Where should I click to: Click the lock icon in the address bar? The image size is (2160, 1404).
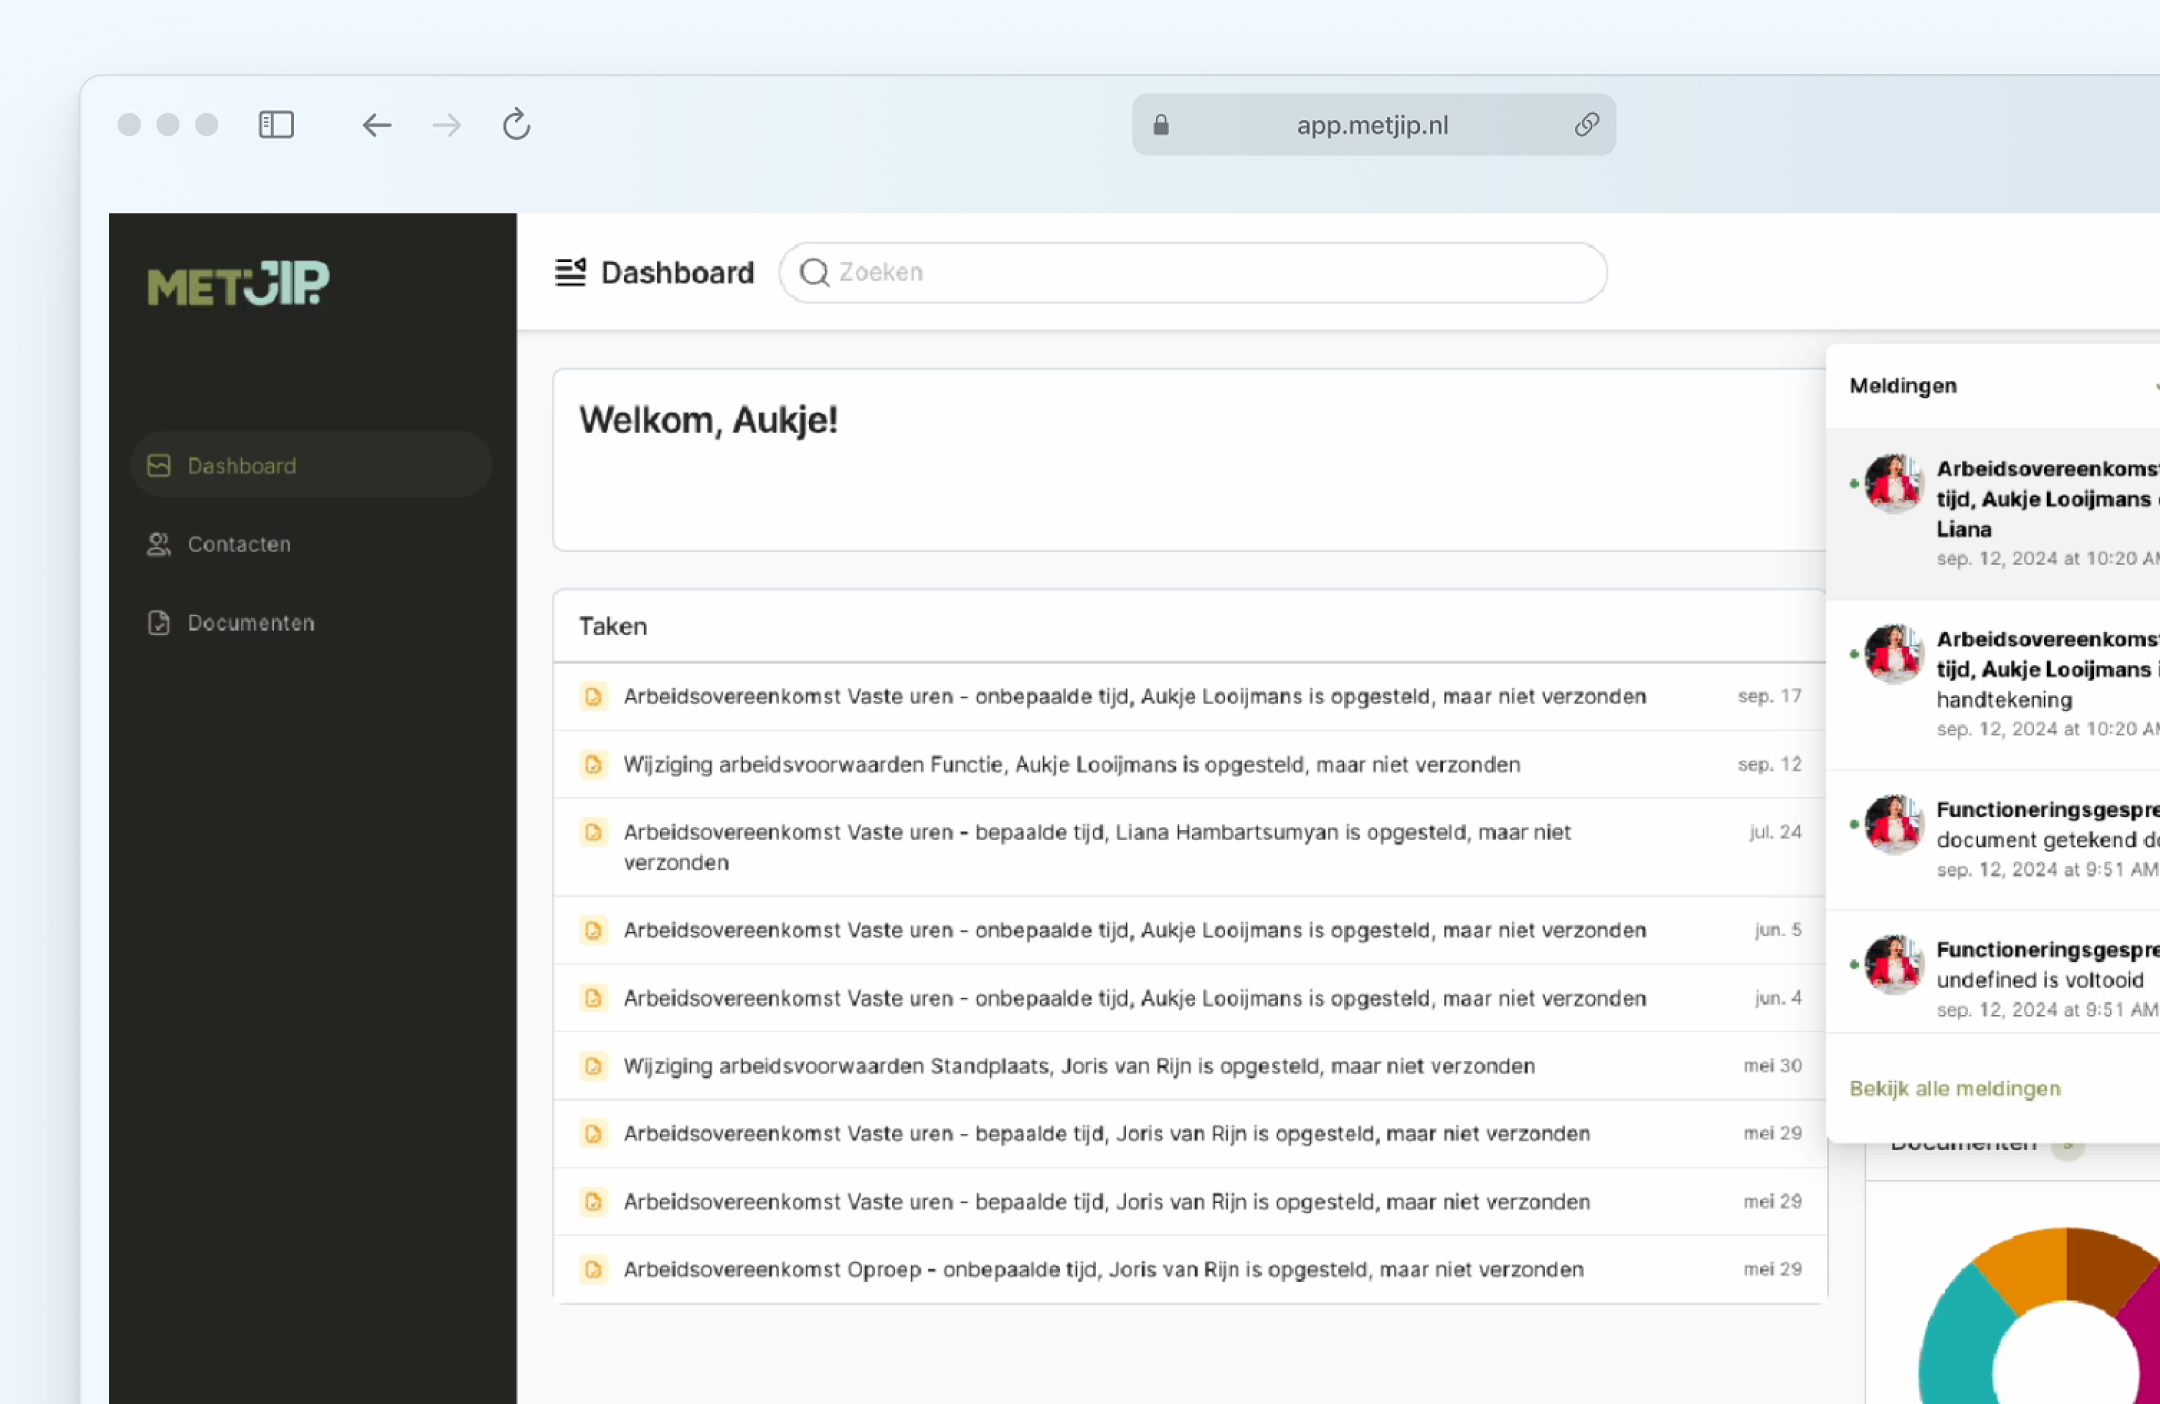(x=1161, y=125)
